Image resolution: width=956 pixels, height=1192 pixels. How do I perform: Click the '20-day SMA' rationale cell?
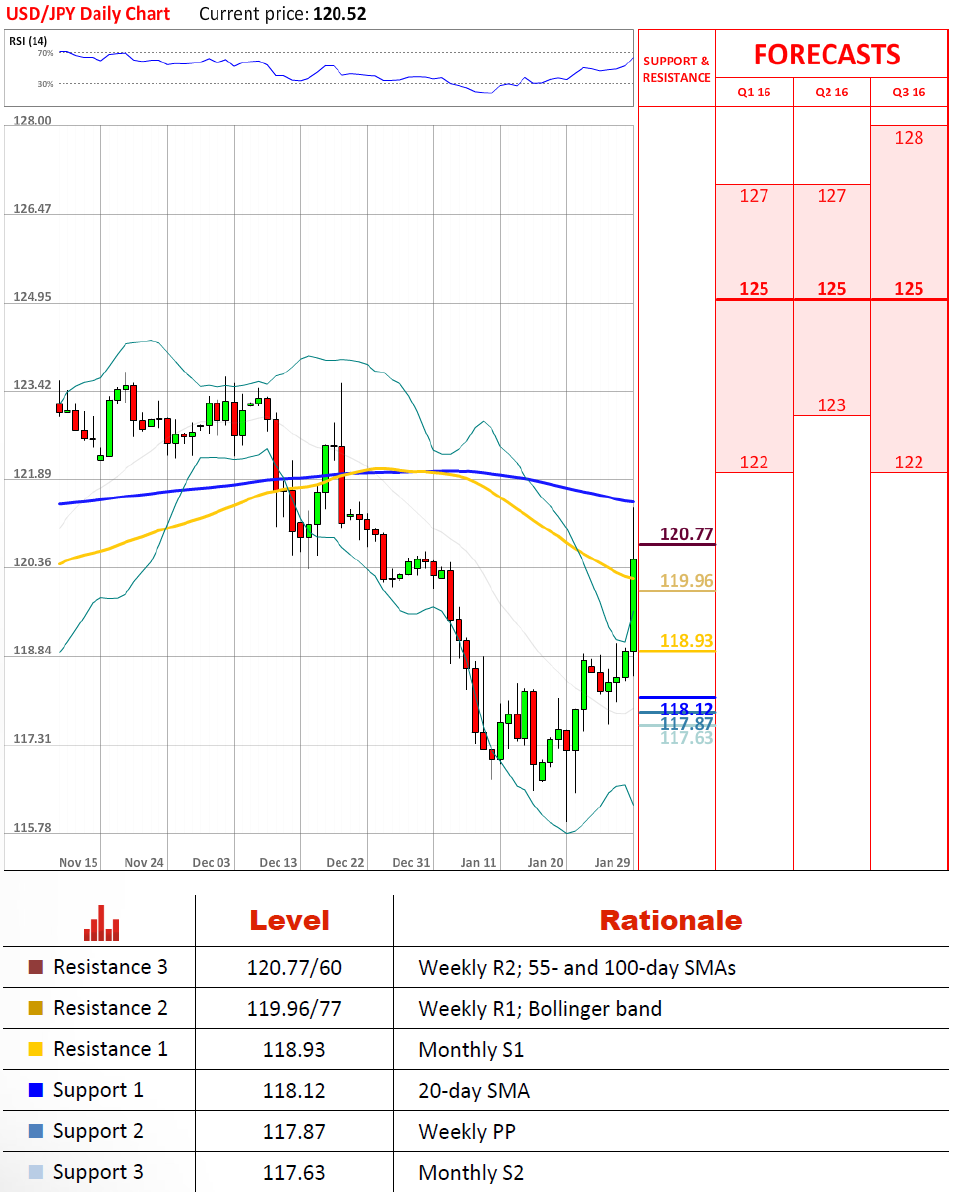click(474, 1091)
